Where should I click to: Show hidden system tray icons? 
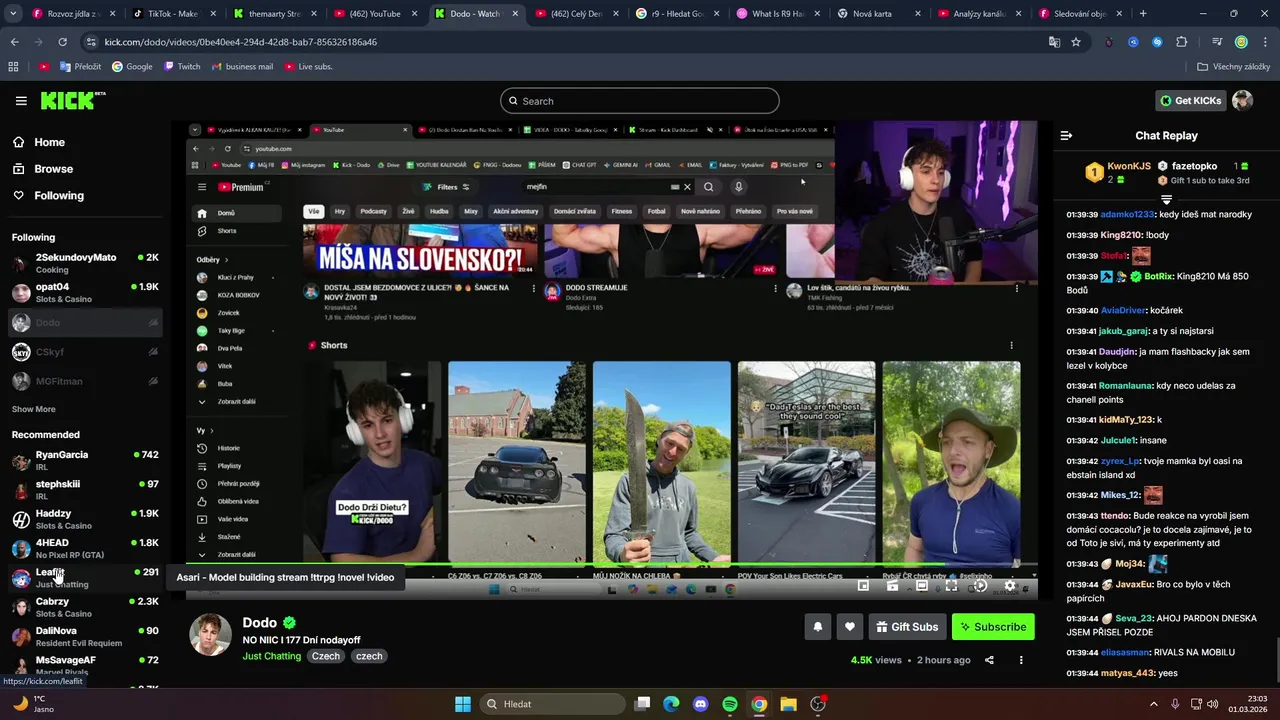[x=1154, y=704]
